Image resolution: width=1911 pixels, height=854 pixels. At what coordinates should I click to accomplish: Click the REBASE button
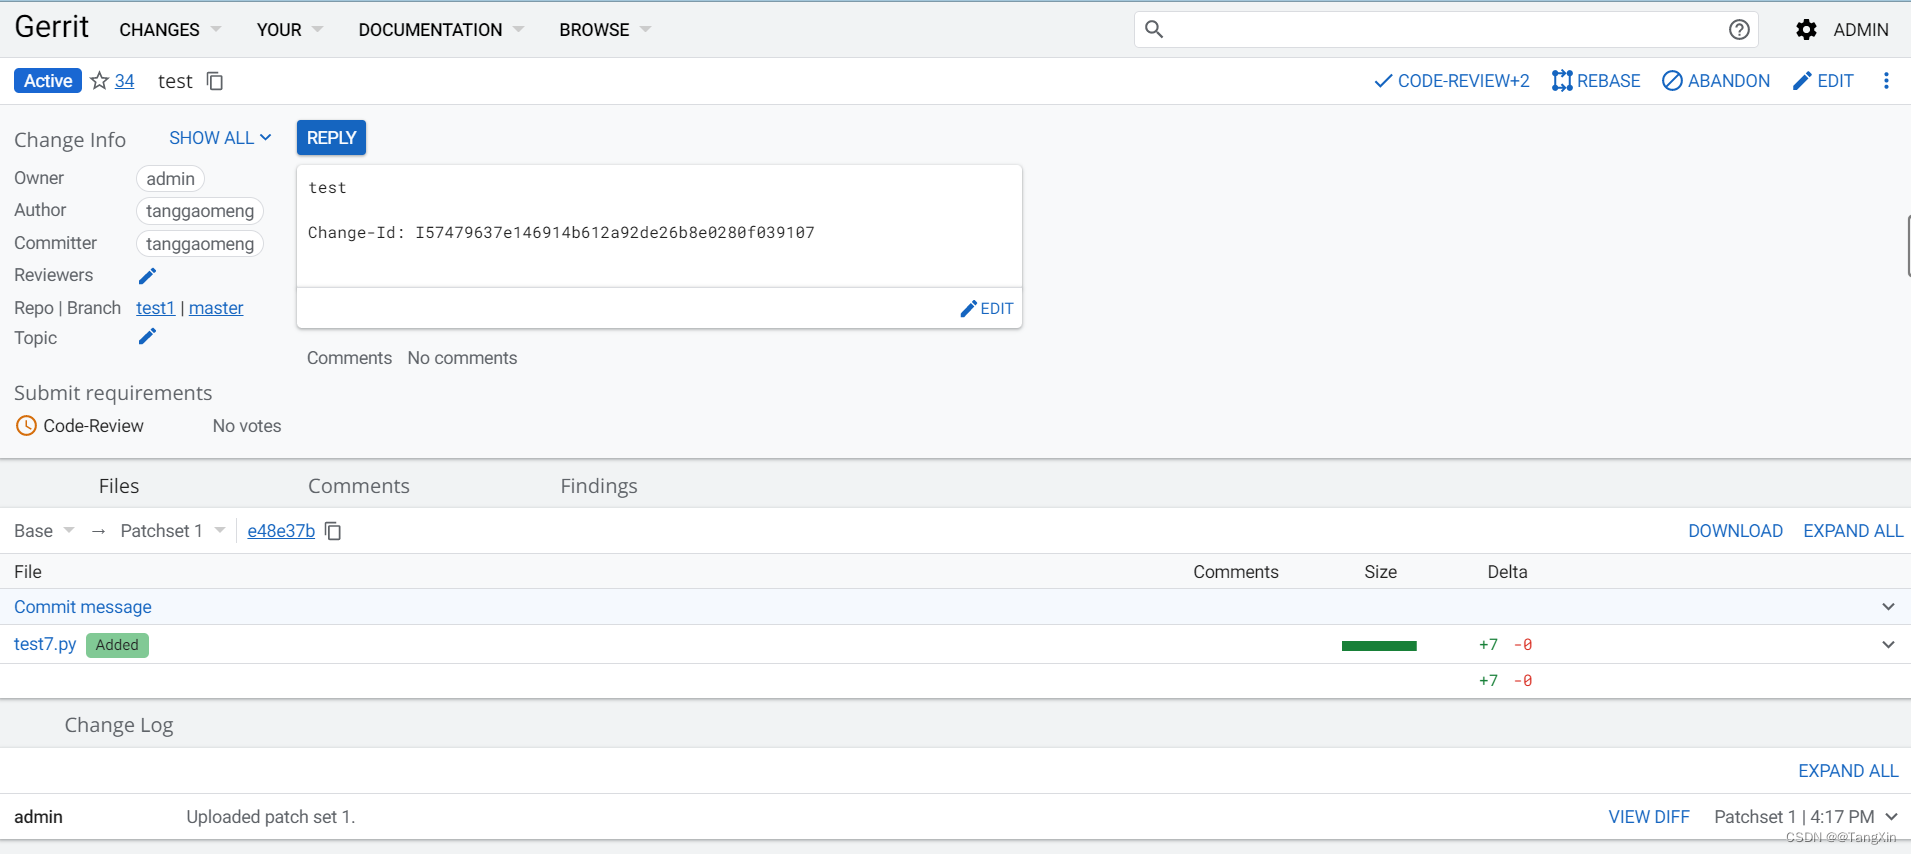pyautogui.click(x=1596, y=81)
